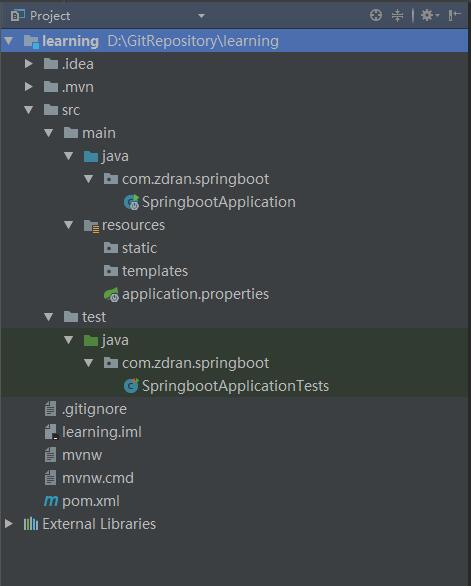
Task: Select the learning.iml file
Action: [x=93, y=432]
